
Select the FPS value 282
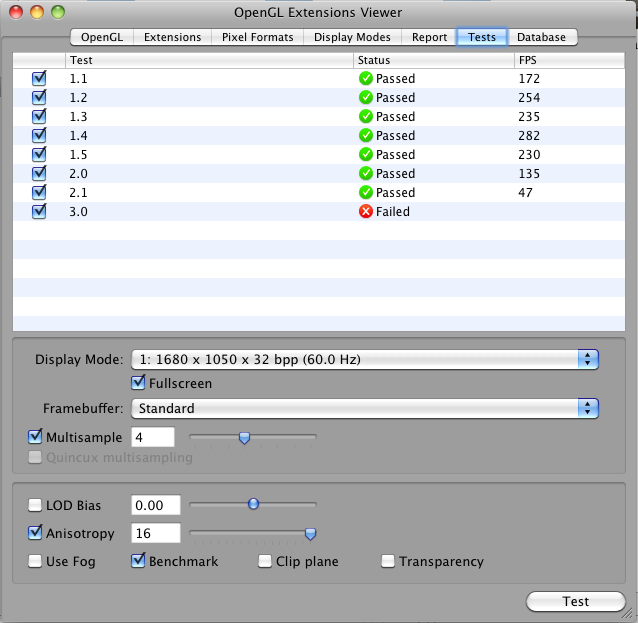pos(529,135)
